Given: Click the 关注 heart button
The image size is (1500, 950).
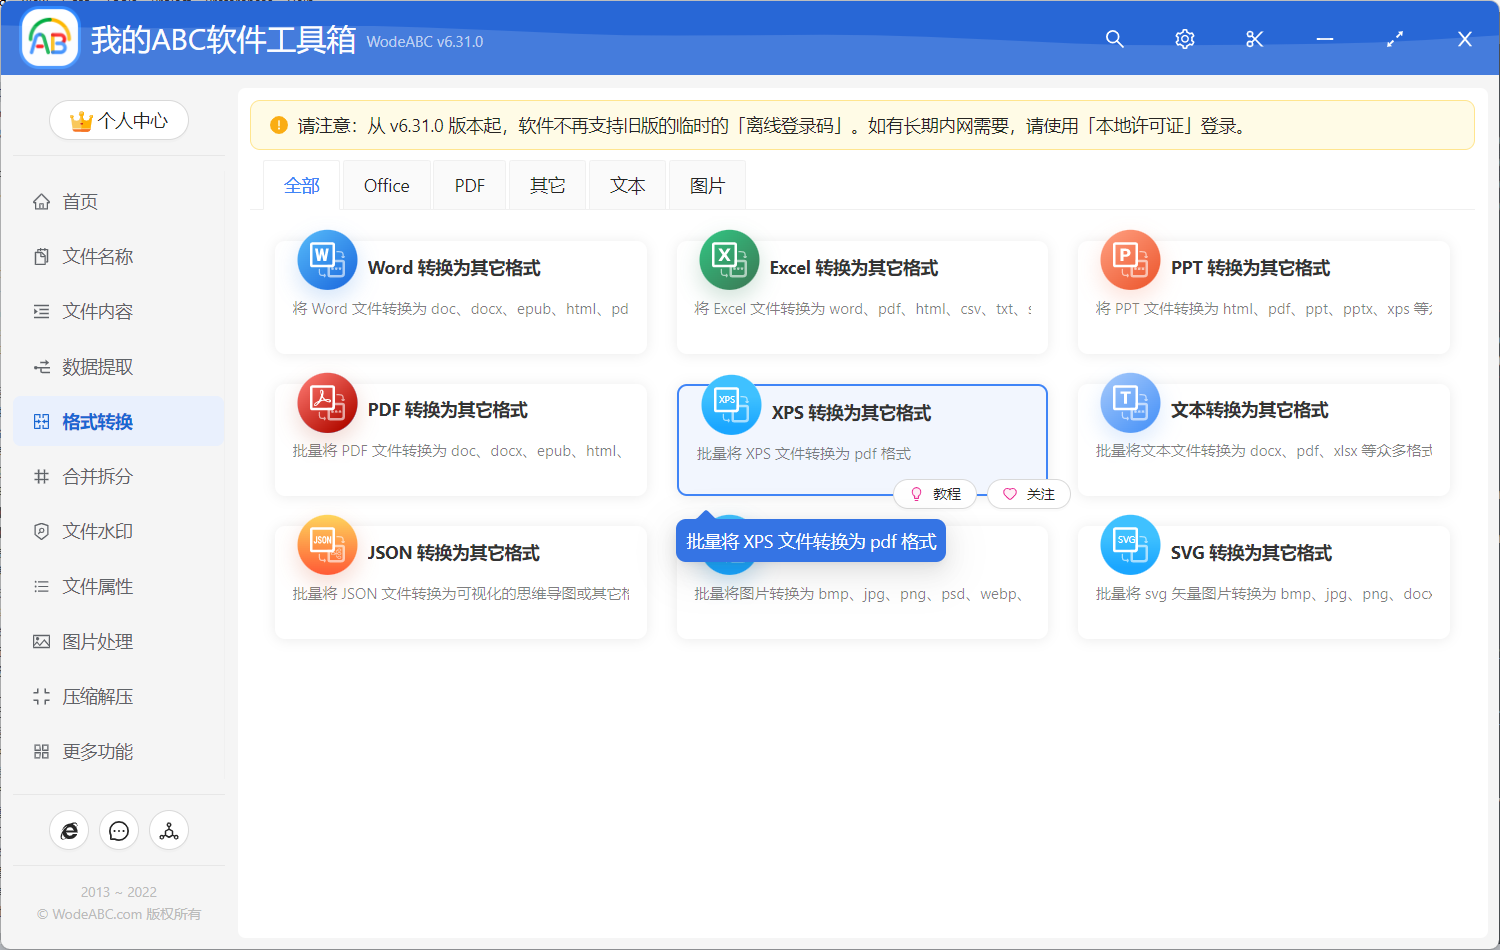Looking at the screenshot, I should 1028,493.
